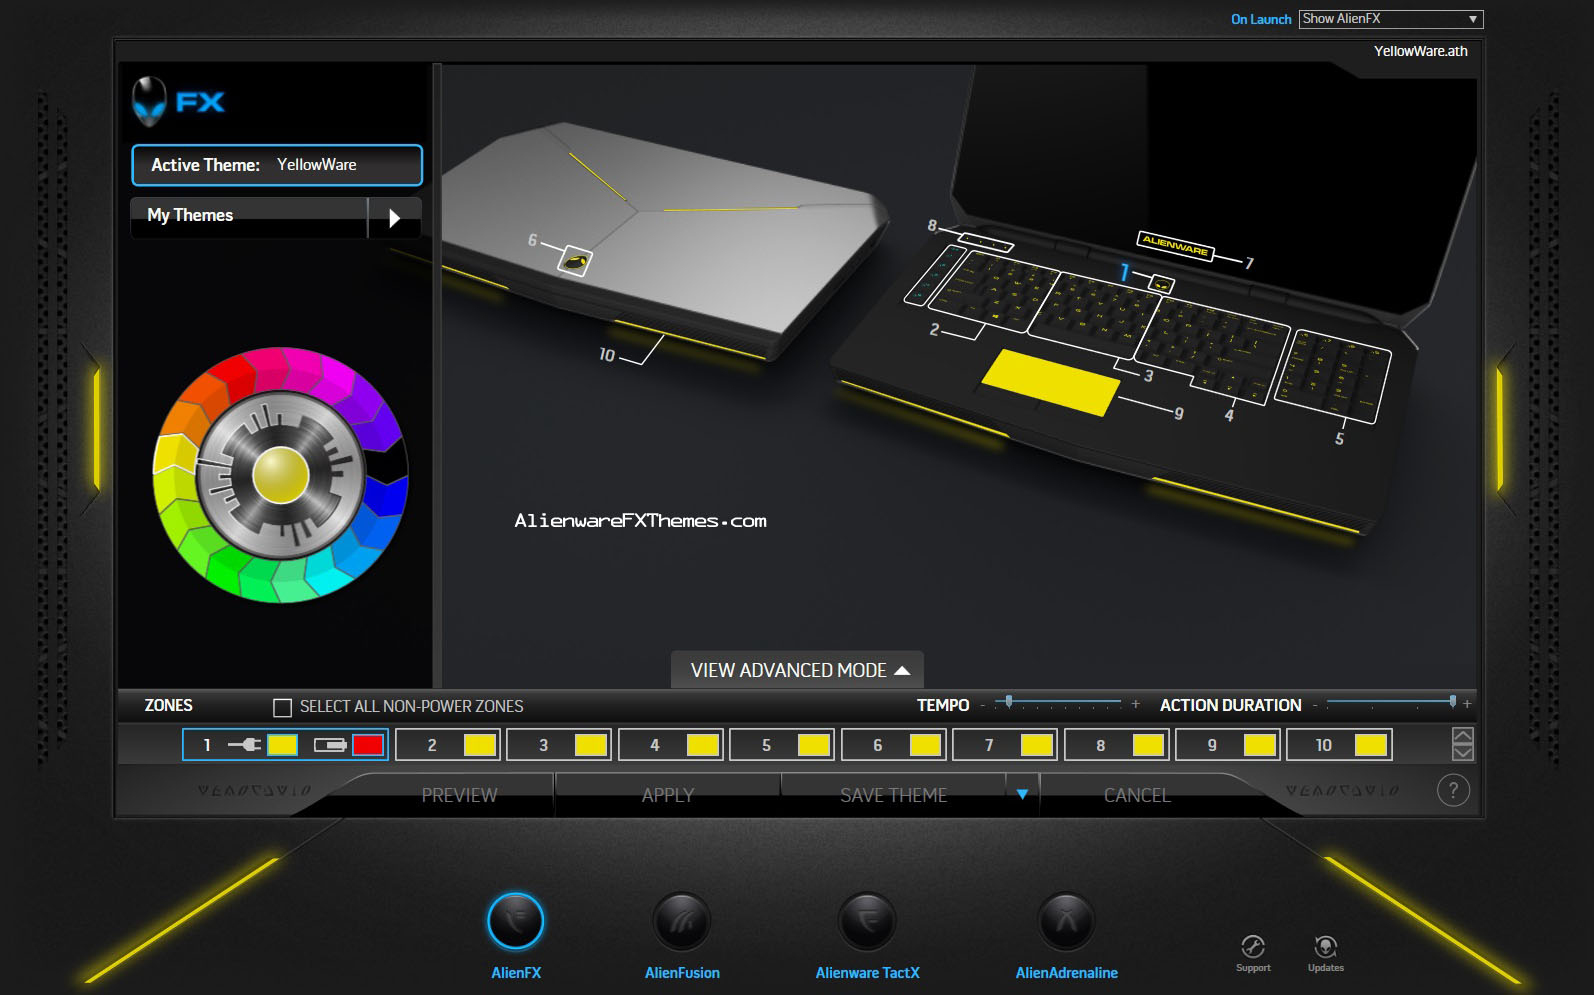Click the My Themes label

pos(190,215)
